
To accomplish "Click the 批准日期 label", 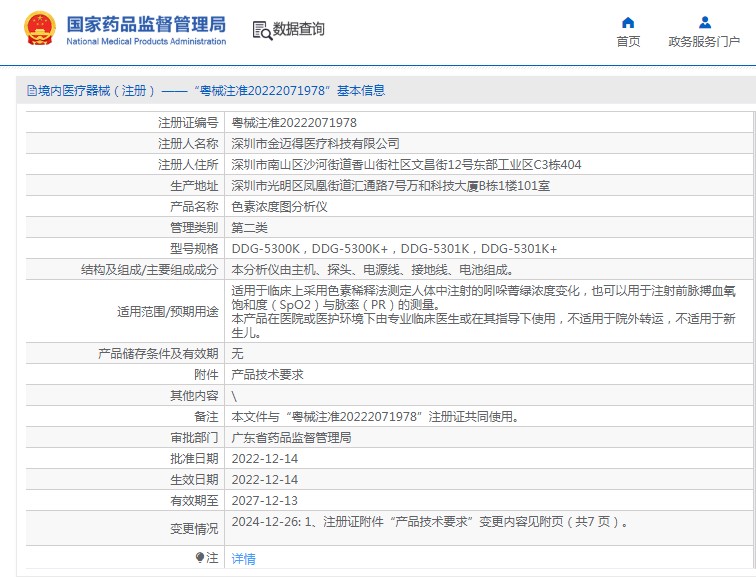I will 194,458.
